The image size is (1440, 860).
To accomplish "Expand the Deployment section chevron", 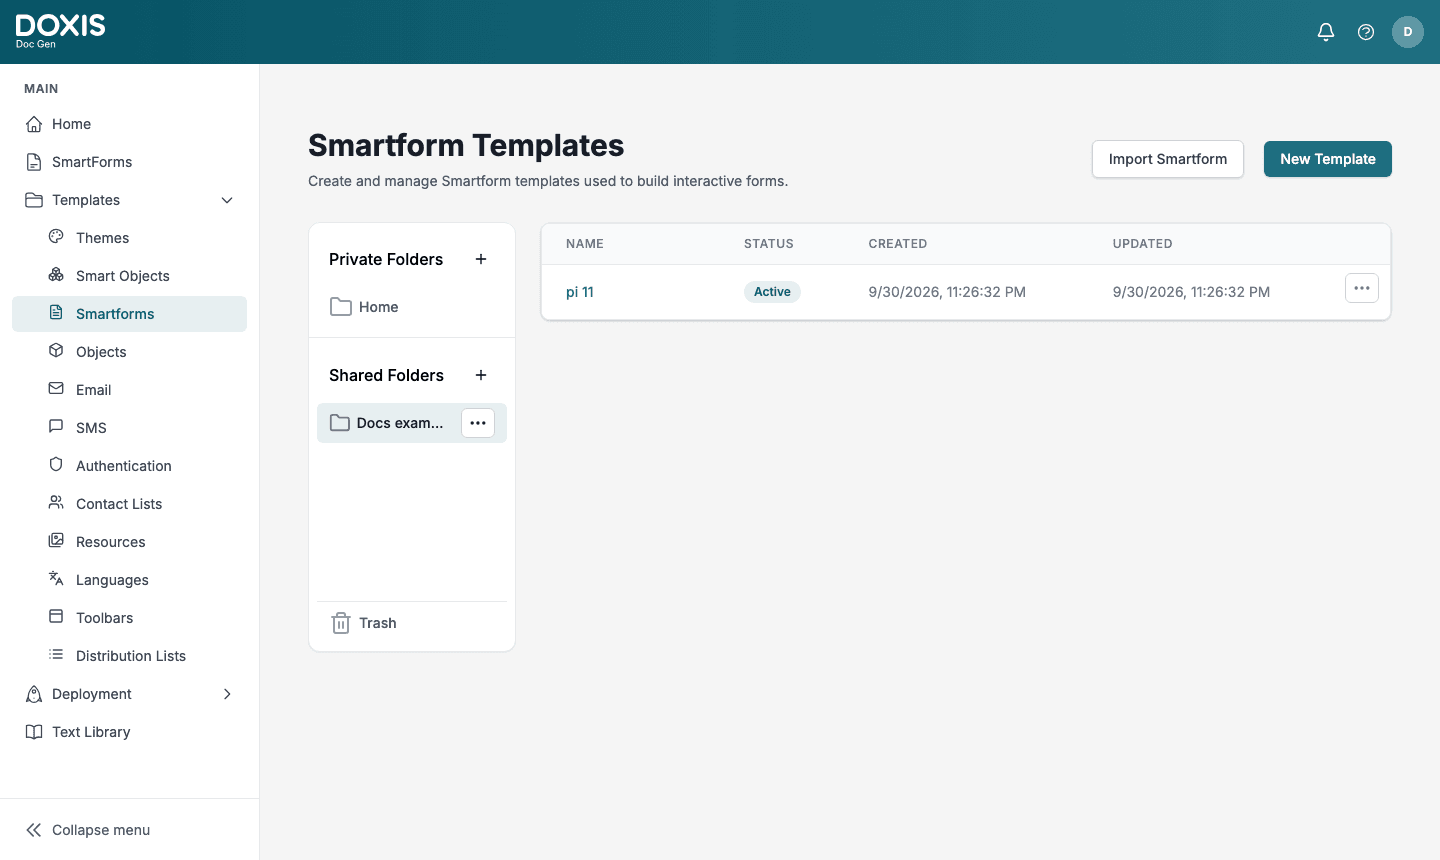I will click(x=227, y=694).
